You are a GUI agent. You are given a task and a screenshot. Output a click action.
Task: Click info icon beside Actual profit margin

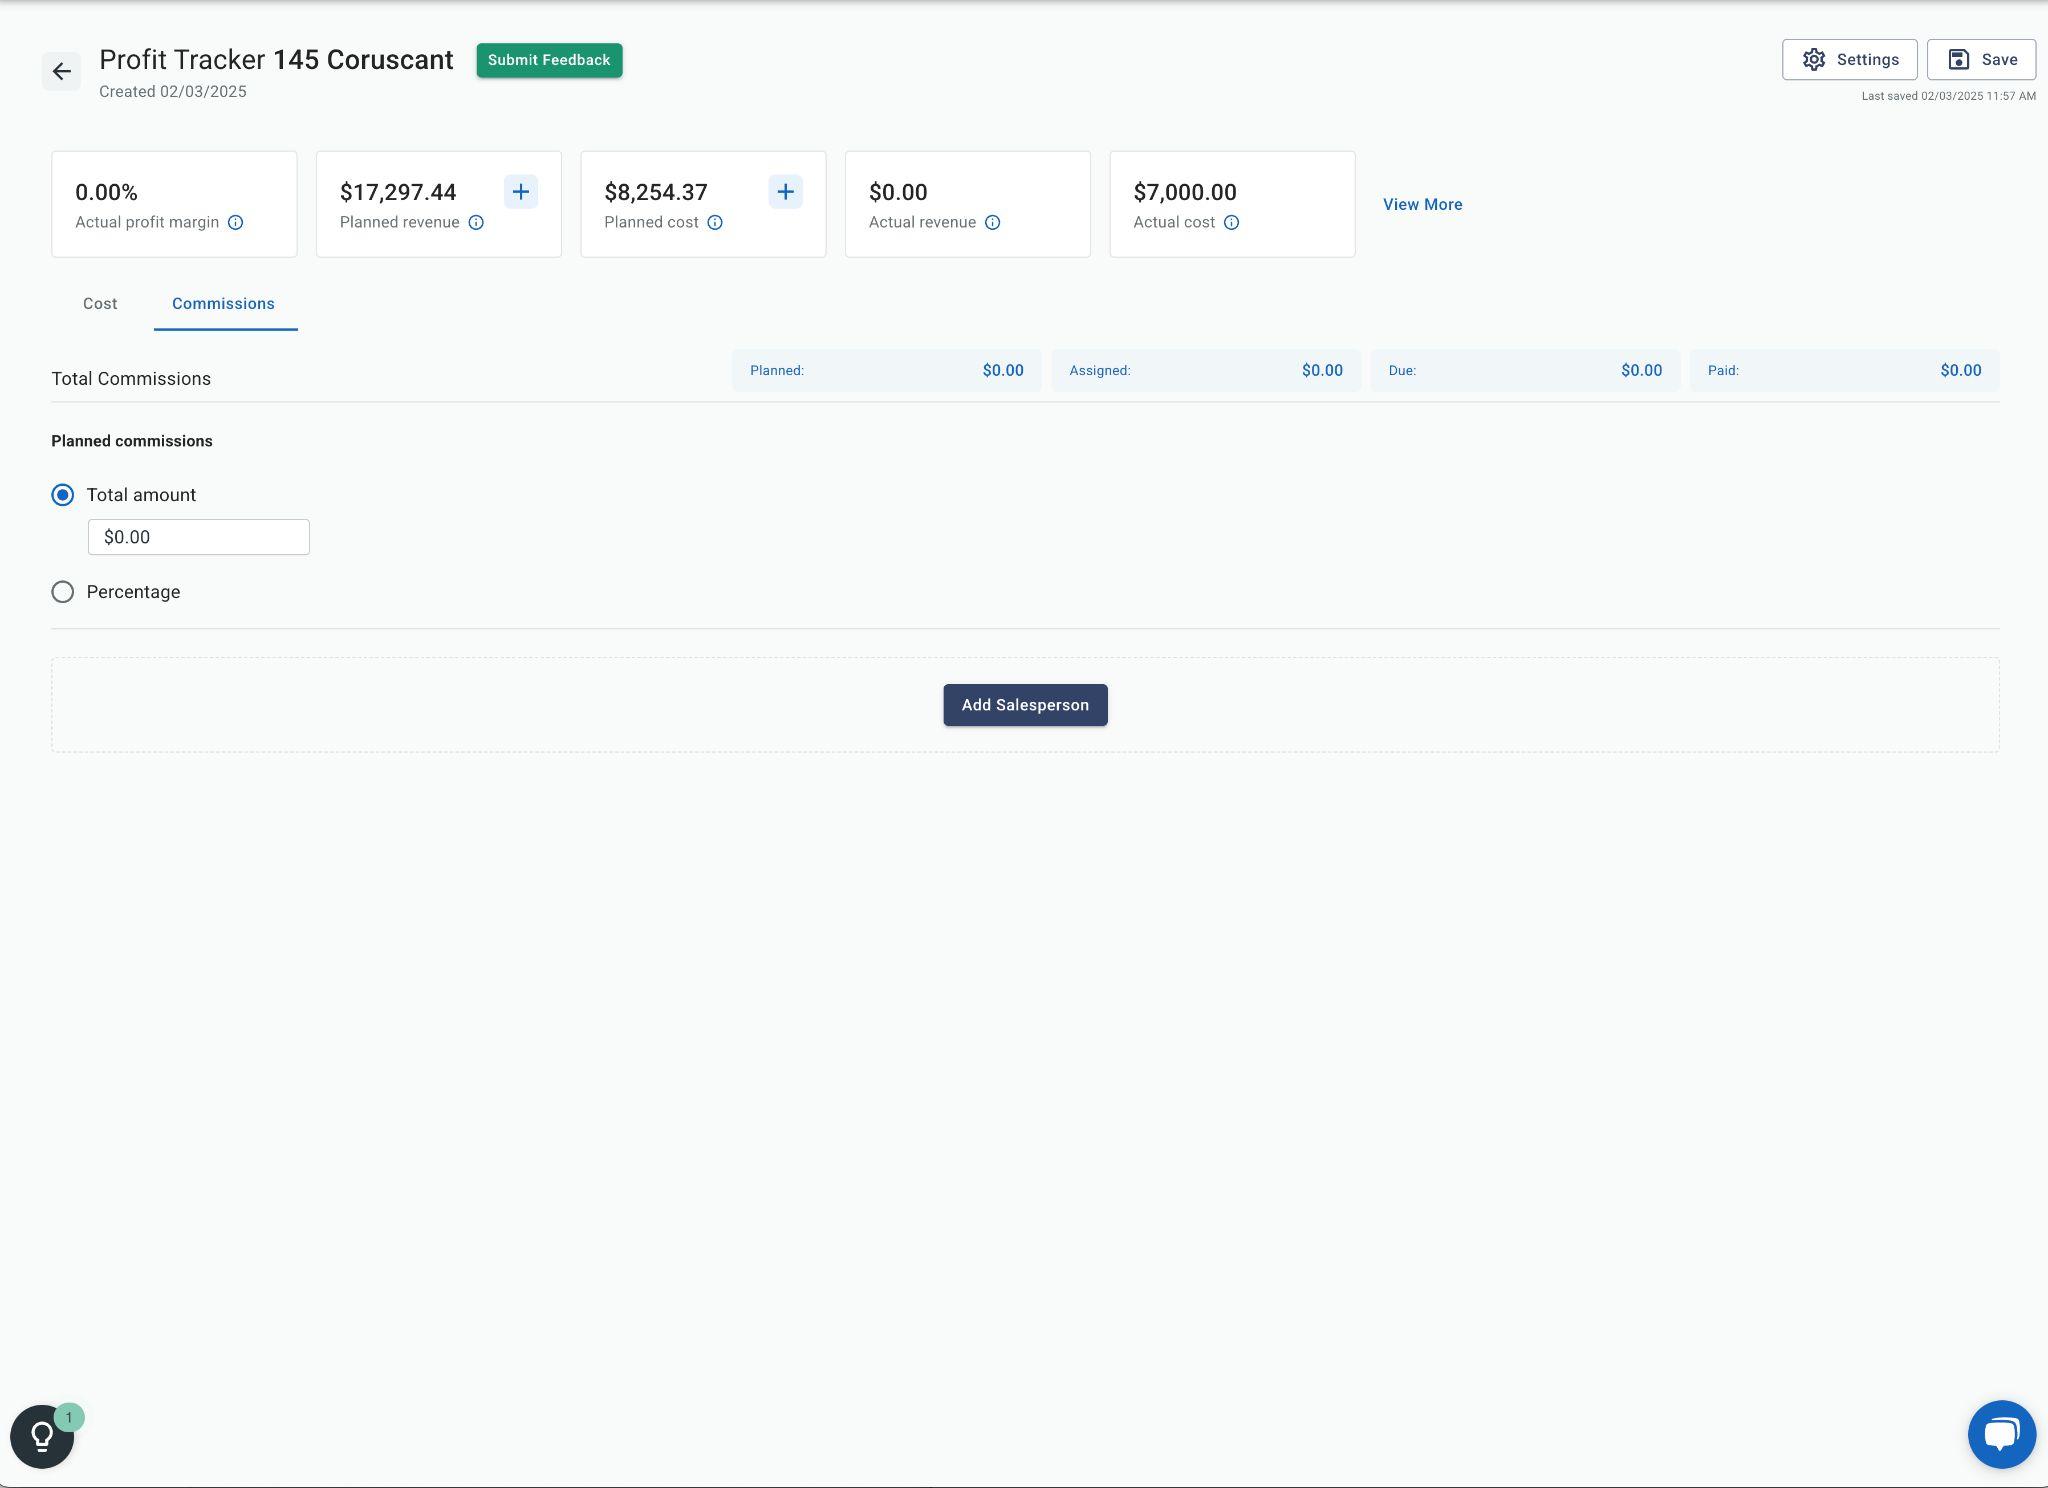[x=235, y=223]
